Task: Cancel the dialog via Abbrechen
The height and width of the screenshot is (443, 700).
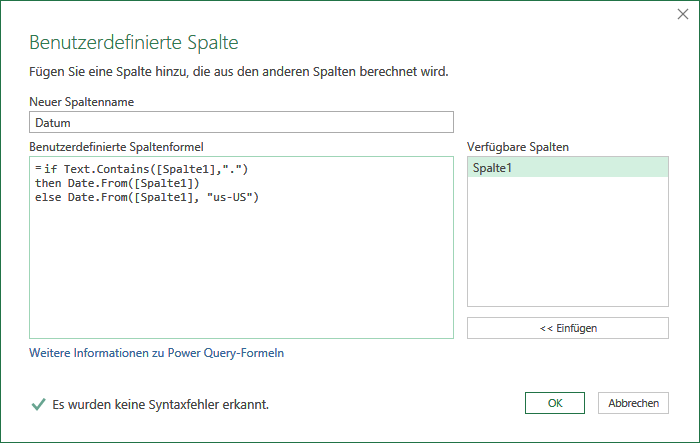Action: 633,403
